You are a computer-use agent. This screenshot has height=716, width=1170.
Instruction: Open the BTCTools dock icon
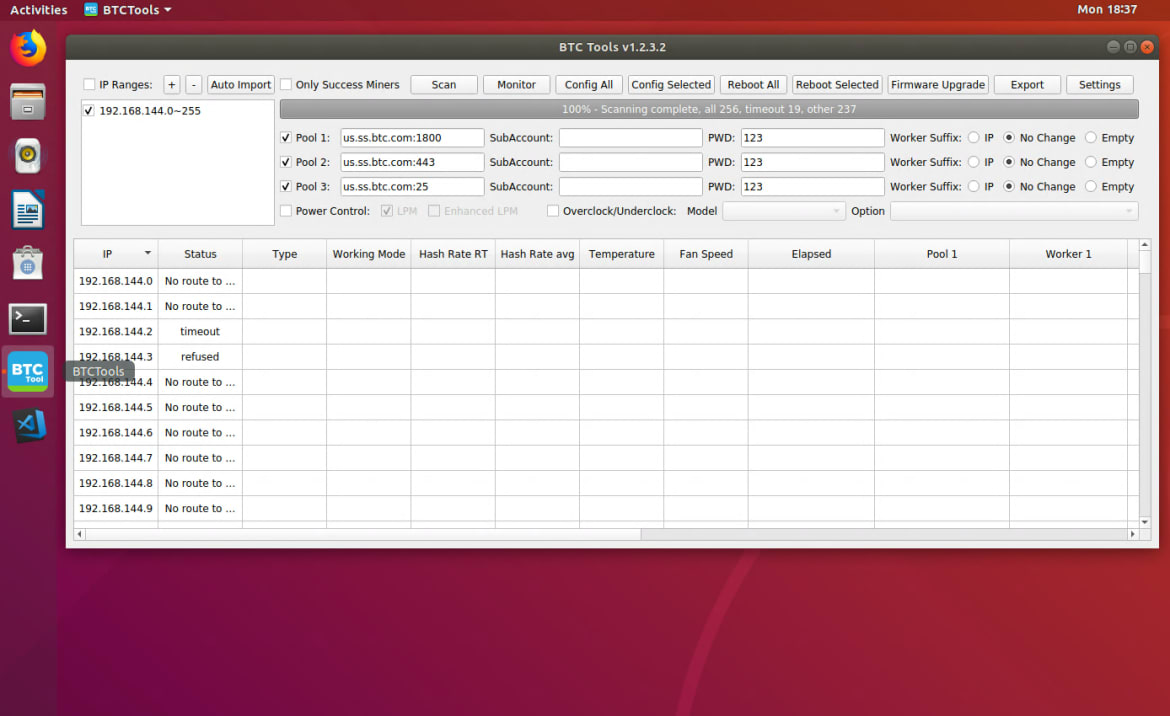point(27,371)
